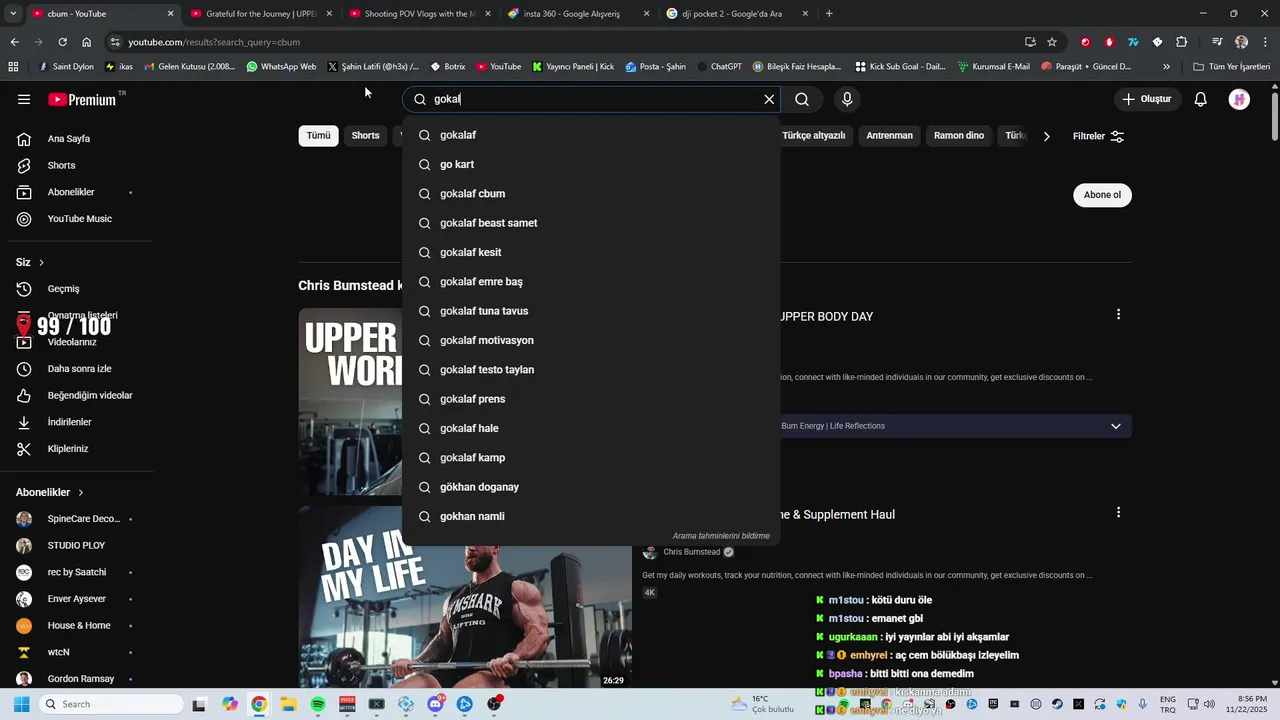This screenshot has width=1280, height=720.
Task: Select the go kart suggestion
Action: [x=591, y=164]
